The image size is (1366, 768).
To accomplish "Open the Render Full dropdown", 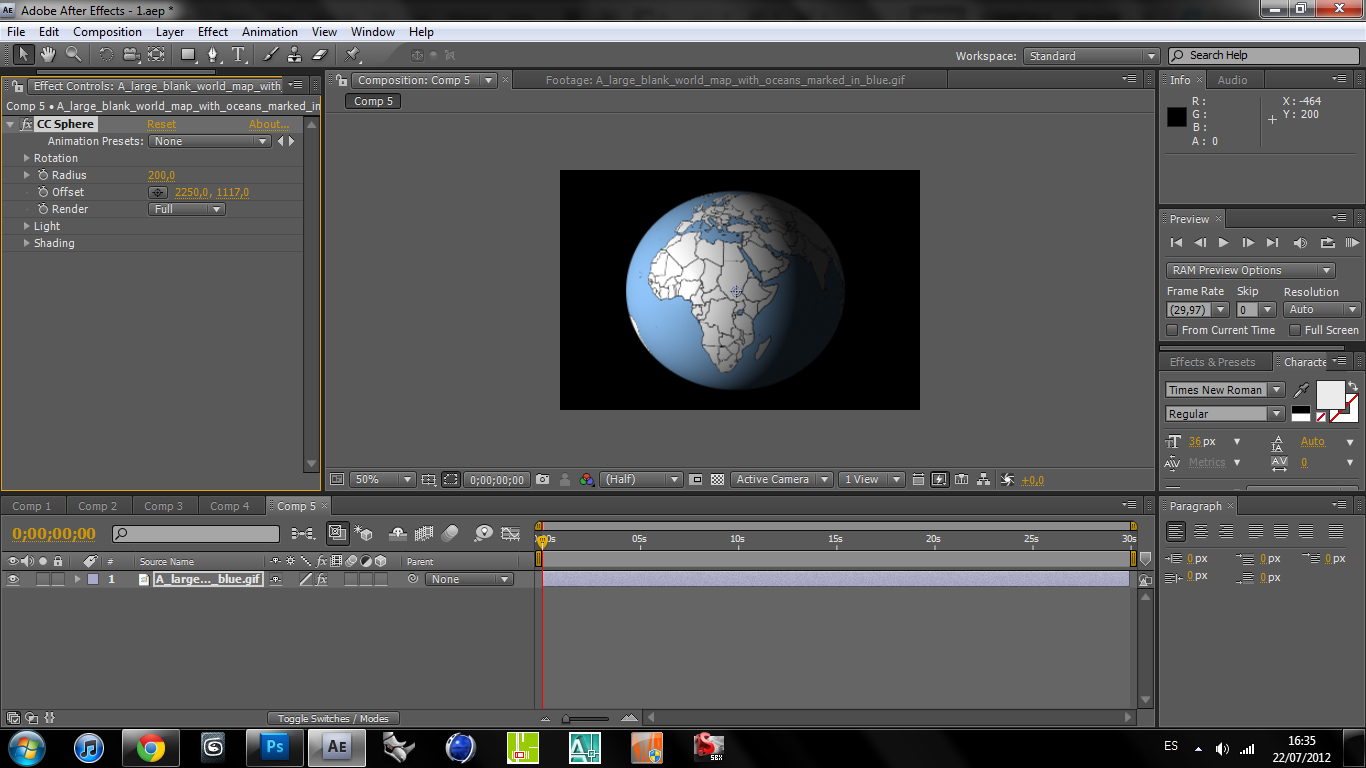I will pyautogui.click(x=187, y=209).
